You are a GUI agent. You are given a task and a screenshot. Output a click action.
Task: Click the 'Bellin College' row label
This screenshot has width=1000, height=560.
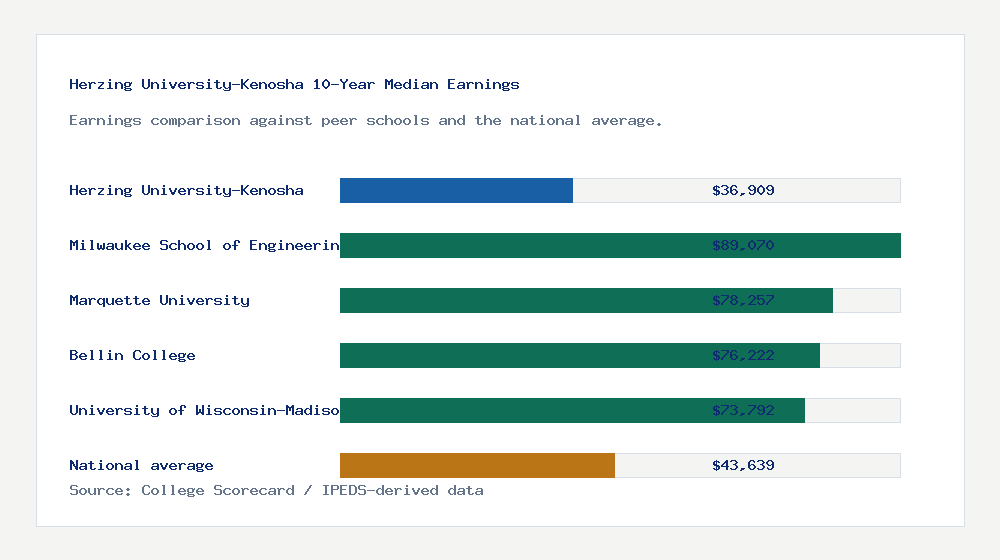point(132,355)
